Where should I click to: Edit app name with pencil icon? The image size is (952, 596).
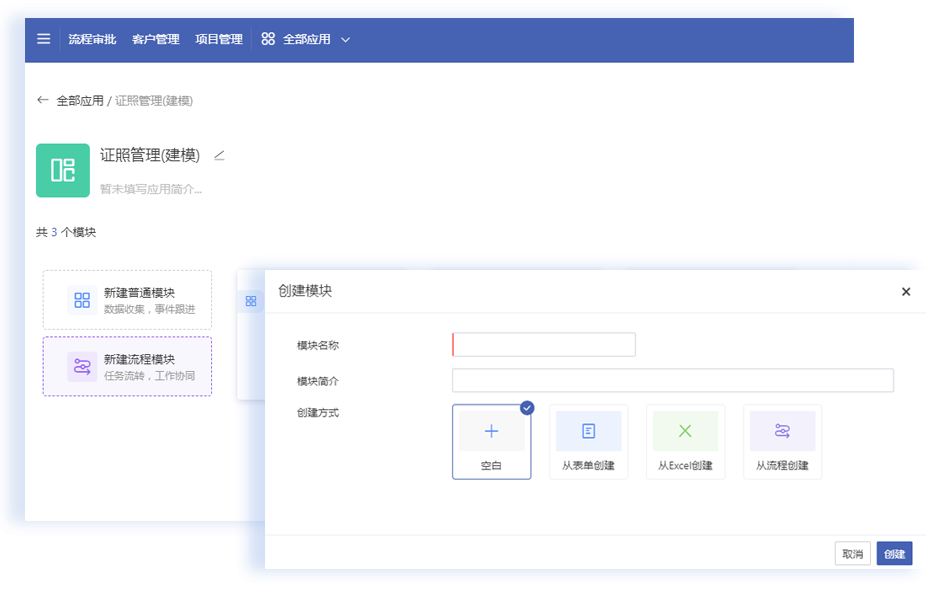pos(219,156)
